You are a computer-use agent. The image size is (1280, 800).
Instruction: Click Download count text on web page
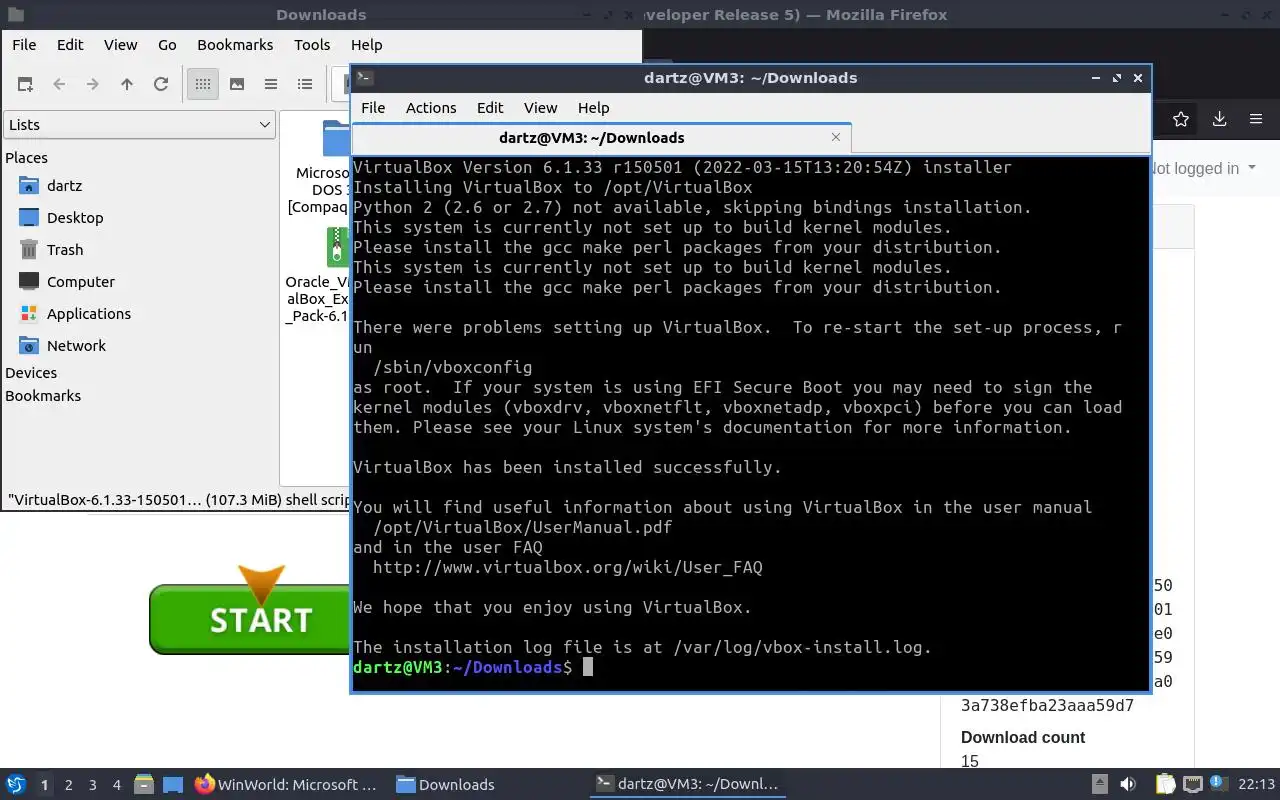click(1023, 737)
